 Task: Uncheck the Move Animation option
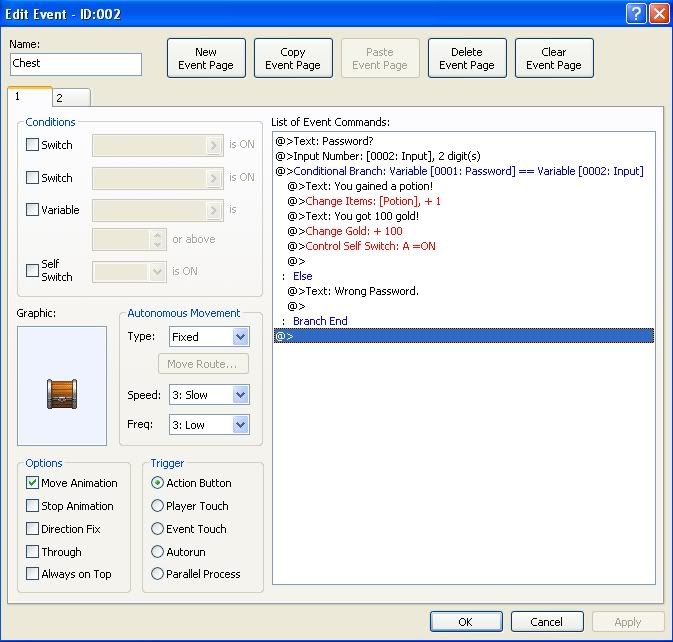click(33, 483)
